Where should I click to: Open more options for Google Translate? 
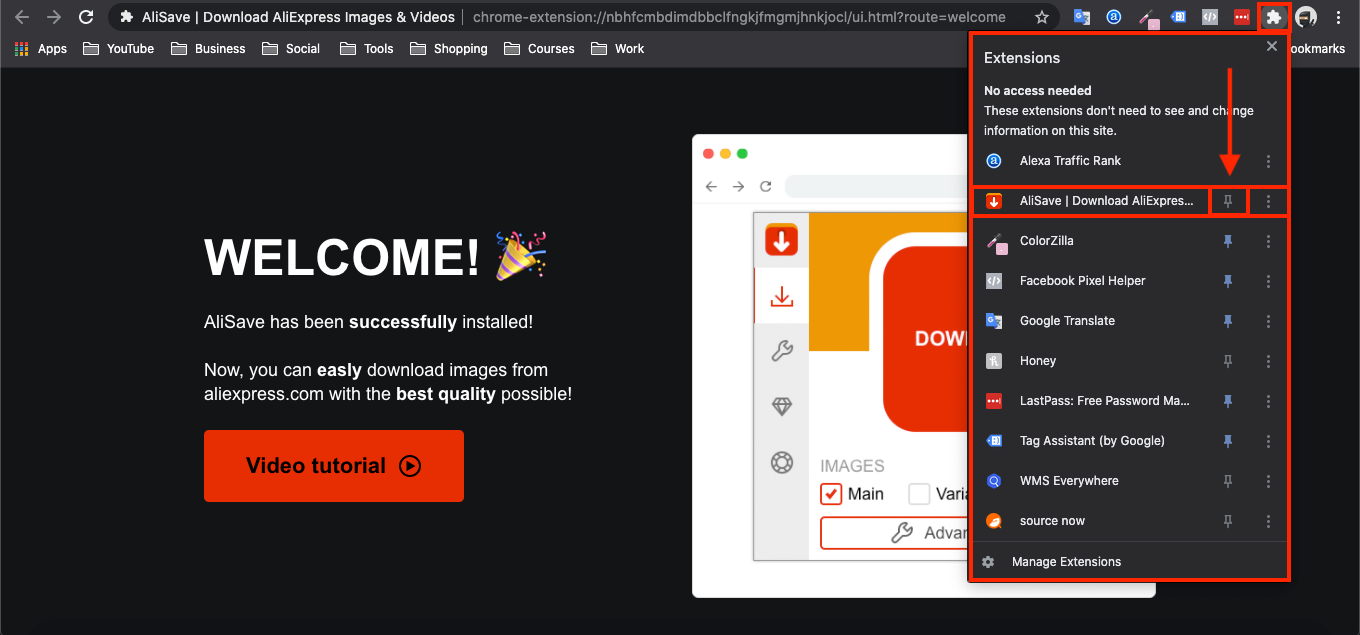tap(1268, 321)
